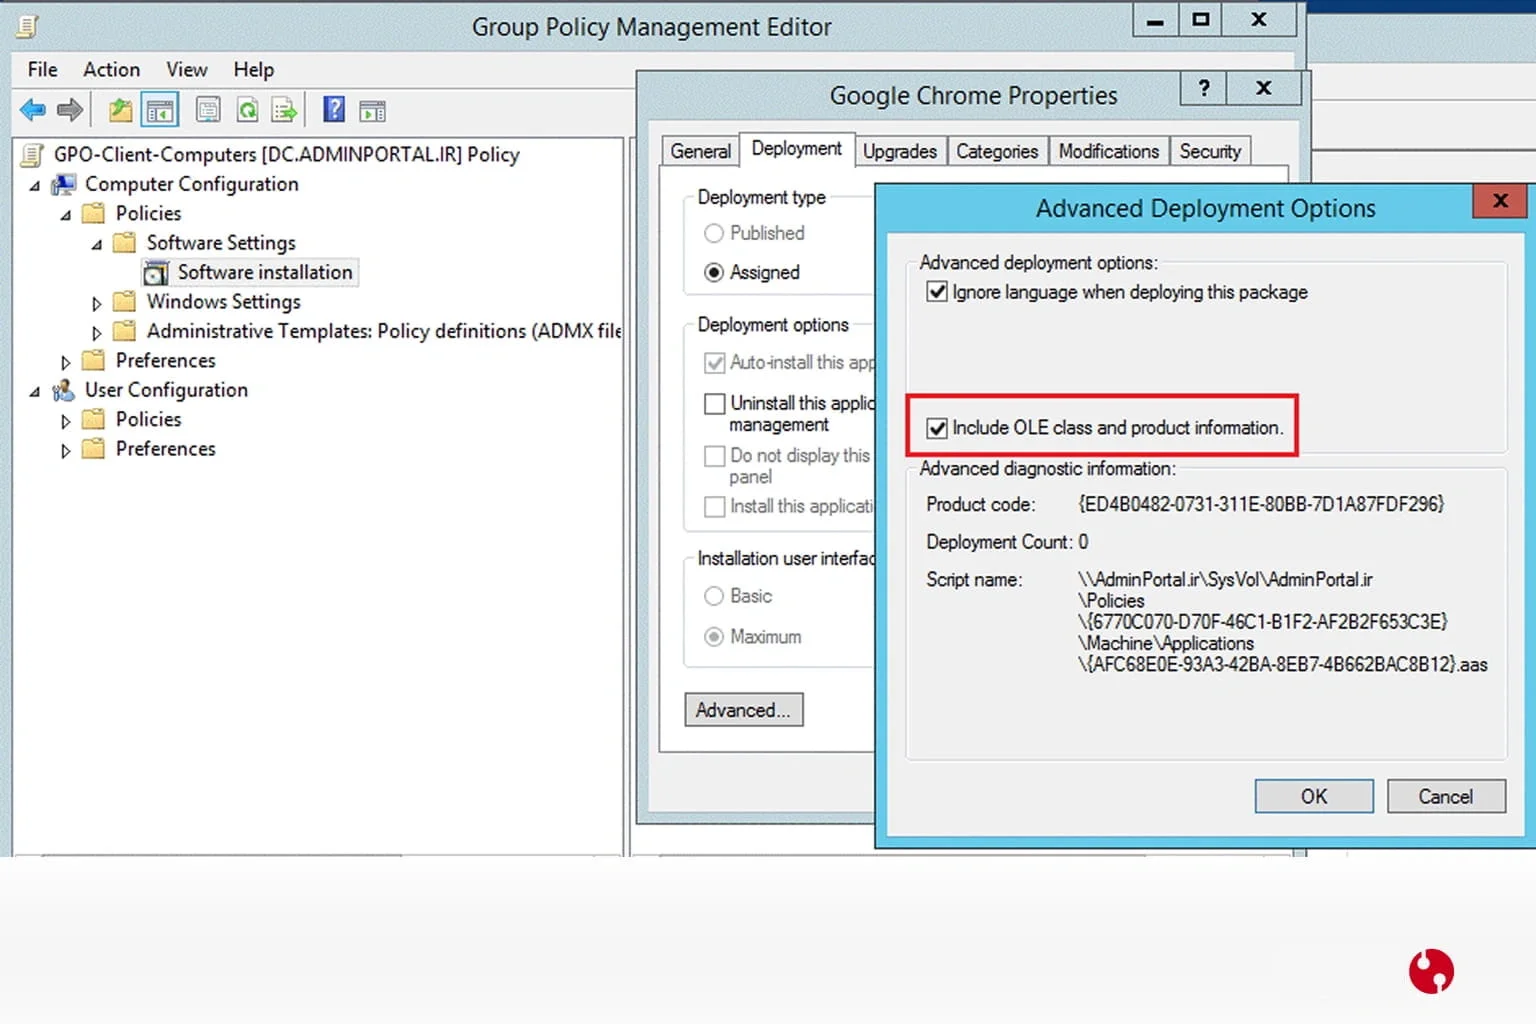Click the Advanced... button
1536x1024 pixels.
[743, 710]
